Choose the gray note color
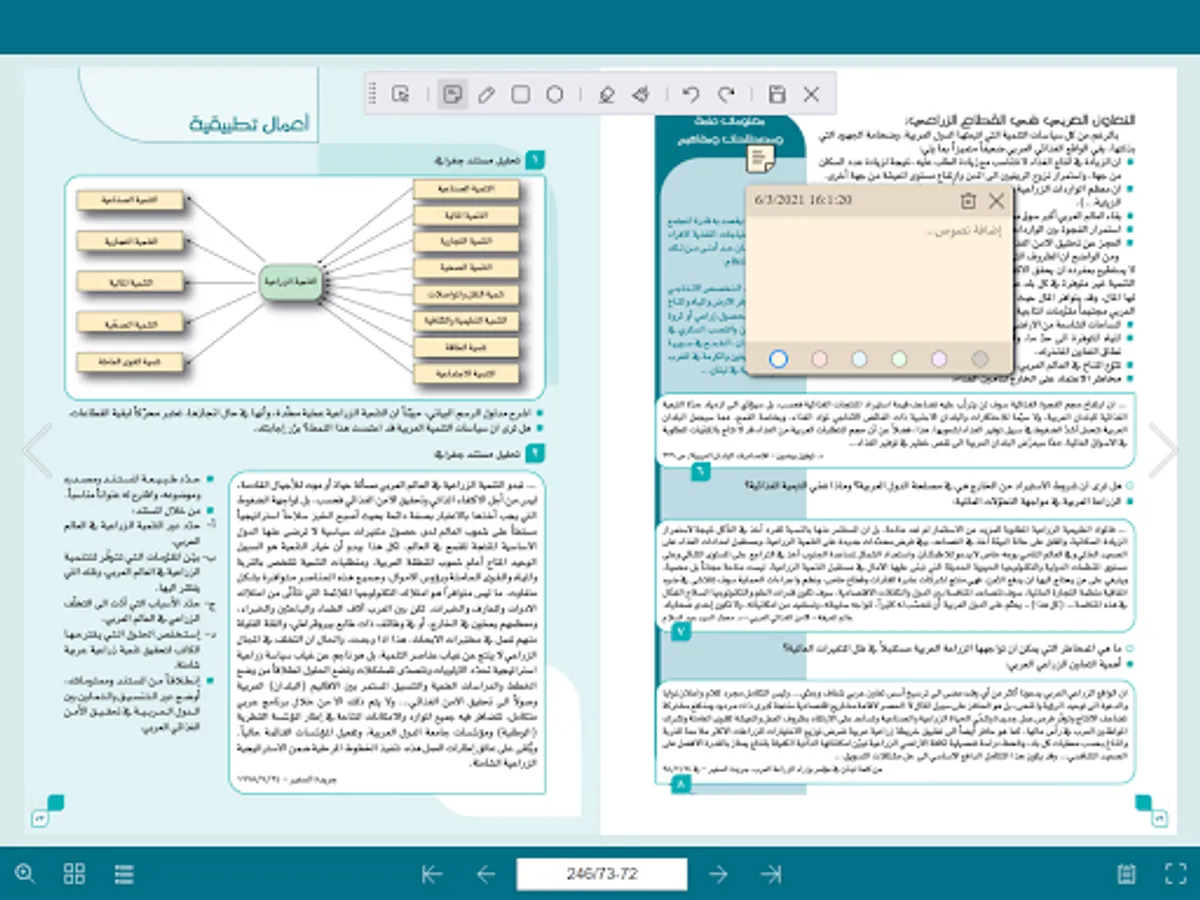Screen dimensions: 1200x900 [x=980, y=358]
